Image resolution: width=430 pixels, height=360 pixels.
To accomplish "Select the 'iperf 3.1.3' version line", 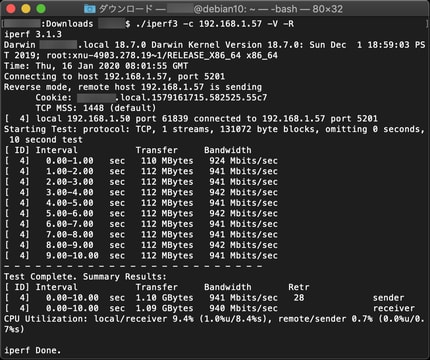I will (33, 34).
